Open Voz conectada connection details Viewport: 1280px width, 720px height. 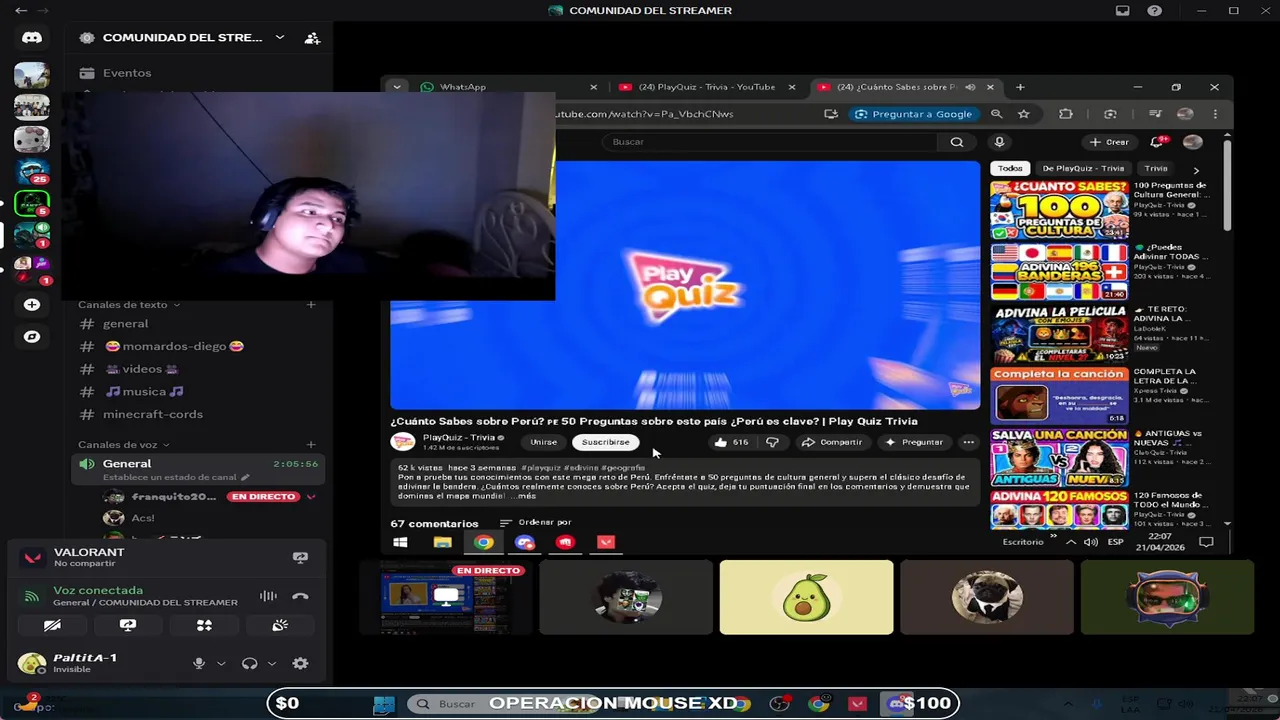pos(98,591)
